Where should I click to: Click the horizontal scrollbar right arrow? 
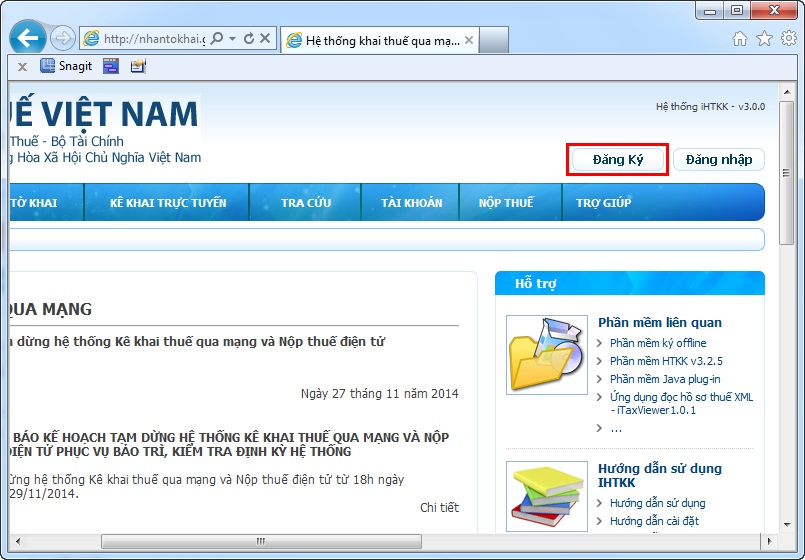coord(769,541)
